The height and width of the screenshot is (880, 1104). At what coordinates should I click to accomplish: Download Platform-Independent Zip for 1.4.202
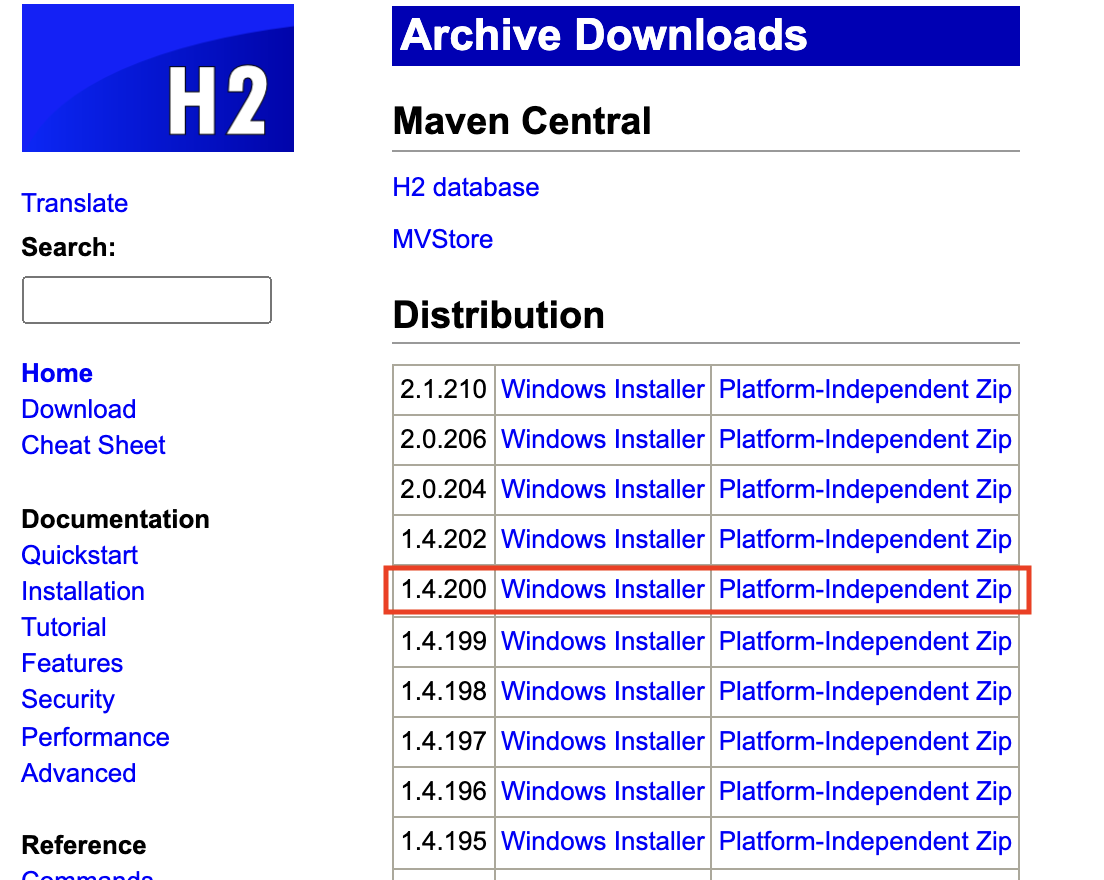point(865,539)
